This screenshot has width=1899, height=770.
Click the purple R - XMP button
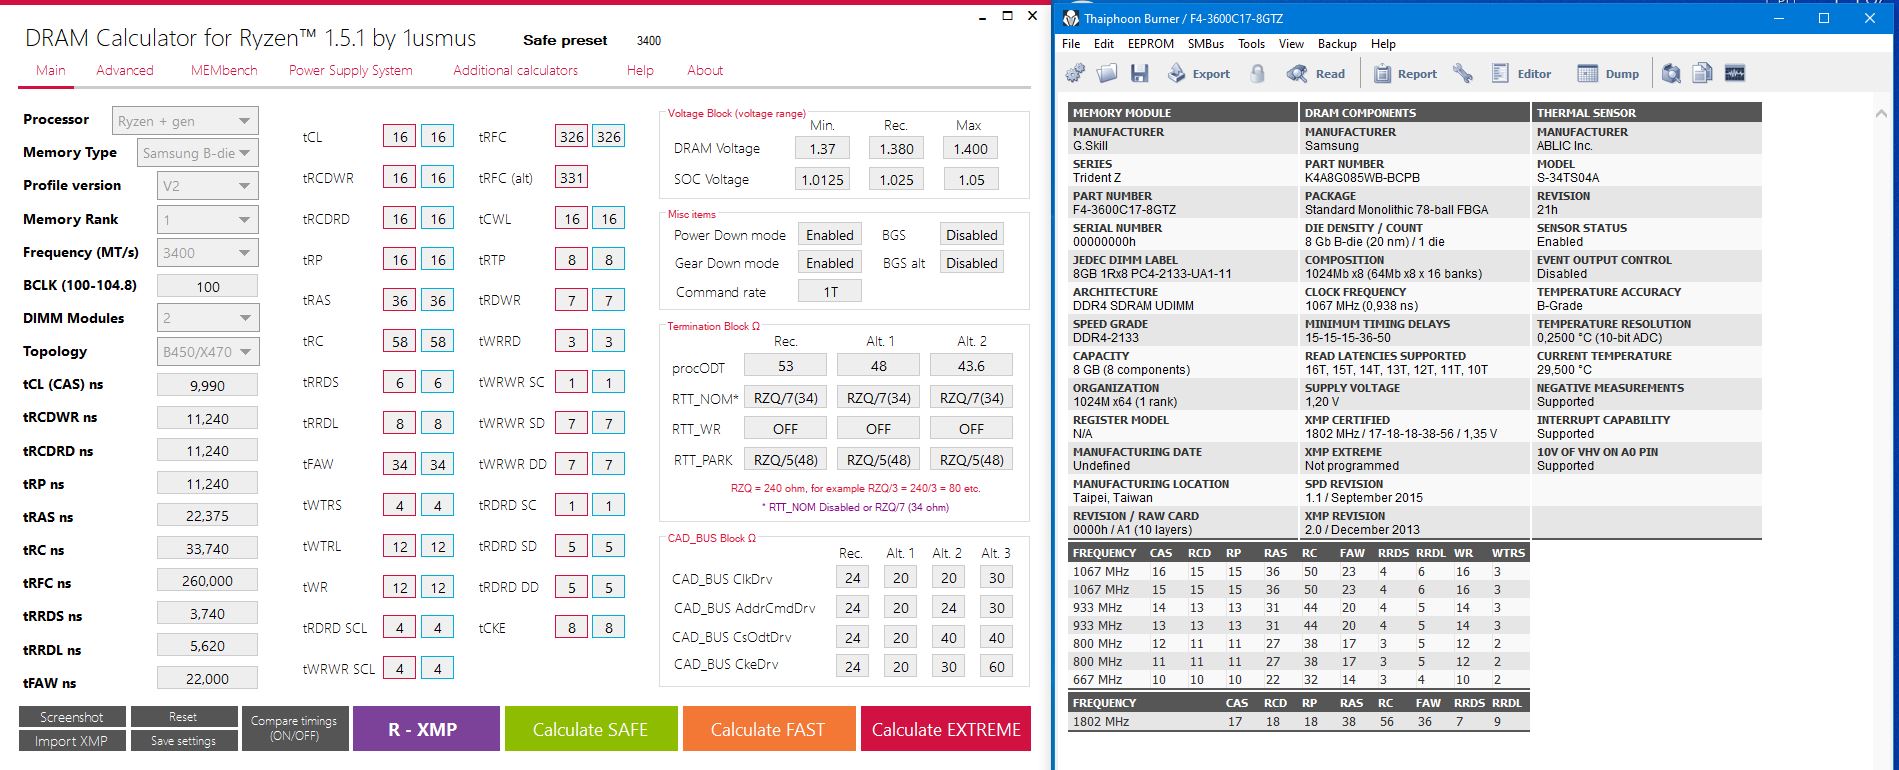tap(426, 729)
